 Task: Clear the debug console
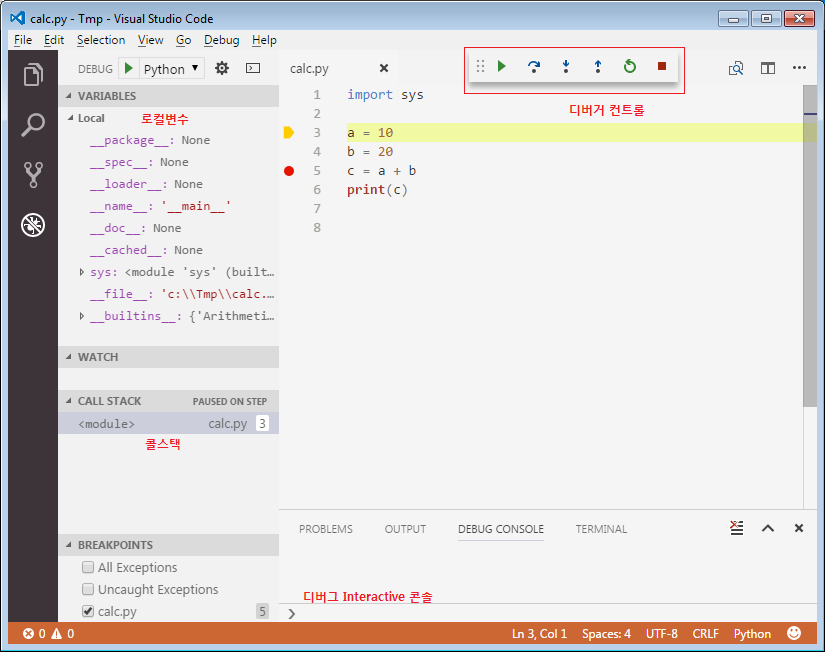[x=737, y=528]
